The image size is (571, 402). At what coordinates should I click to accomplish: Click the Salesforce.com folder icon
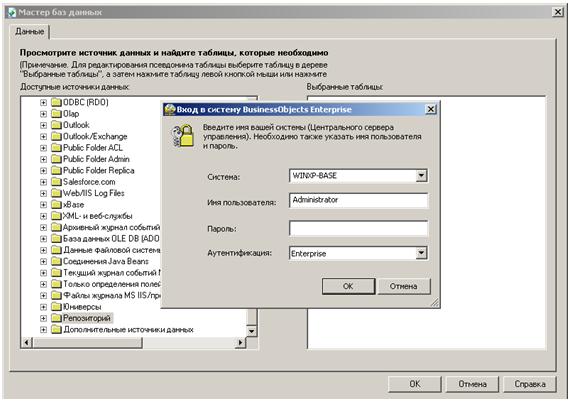(56, 181)
